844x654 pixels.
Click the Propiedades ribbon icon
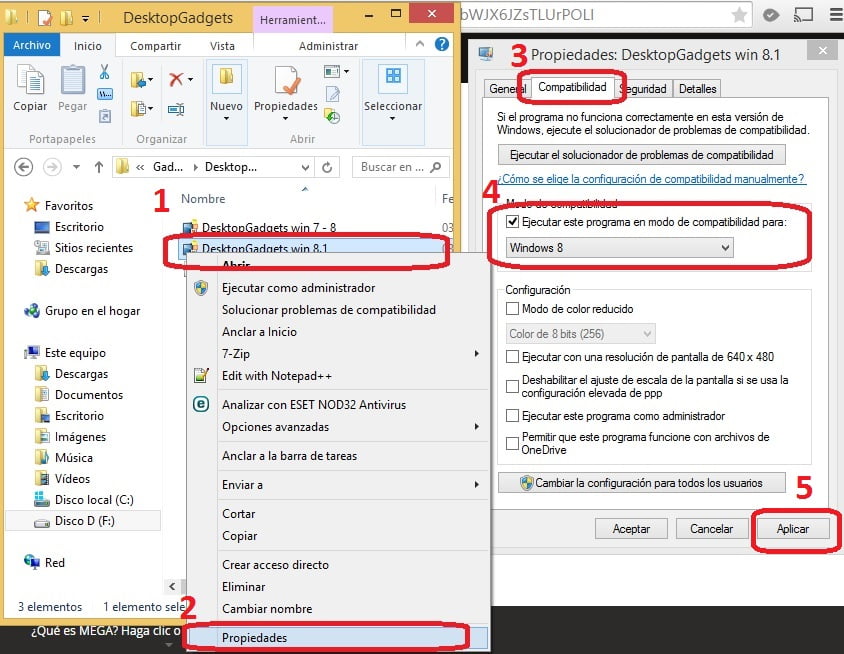285,82
